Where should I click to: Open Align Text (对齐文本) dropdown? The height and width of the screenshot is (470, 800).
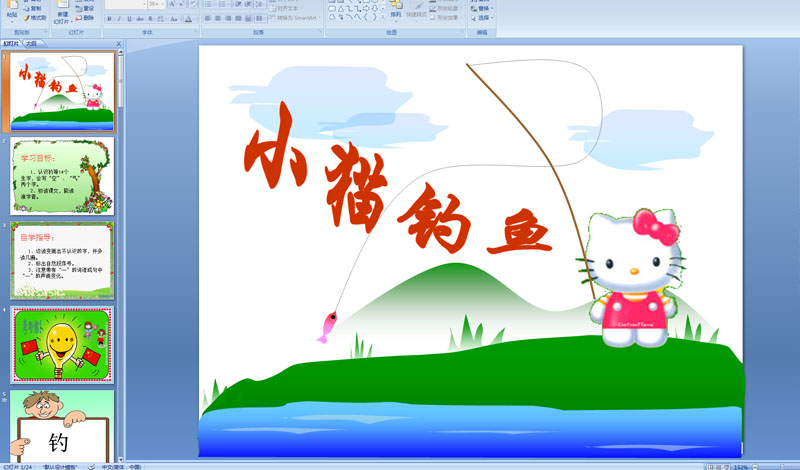click(x=288, y=8)
